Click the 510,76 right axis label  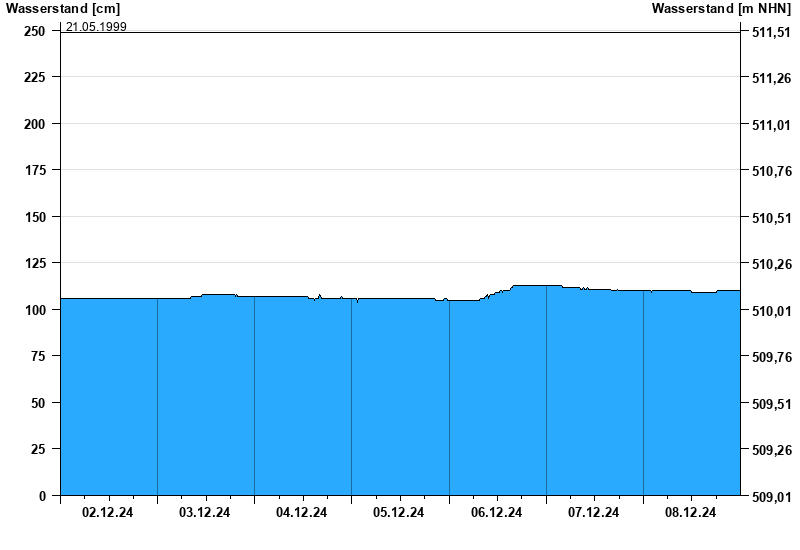tap(770, 171)
